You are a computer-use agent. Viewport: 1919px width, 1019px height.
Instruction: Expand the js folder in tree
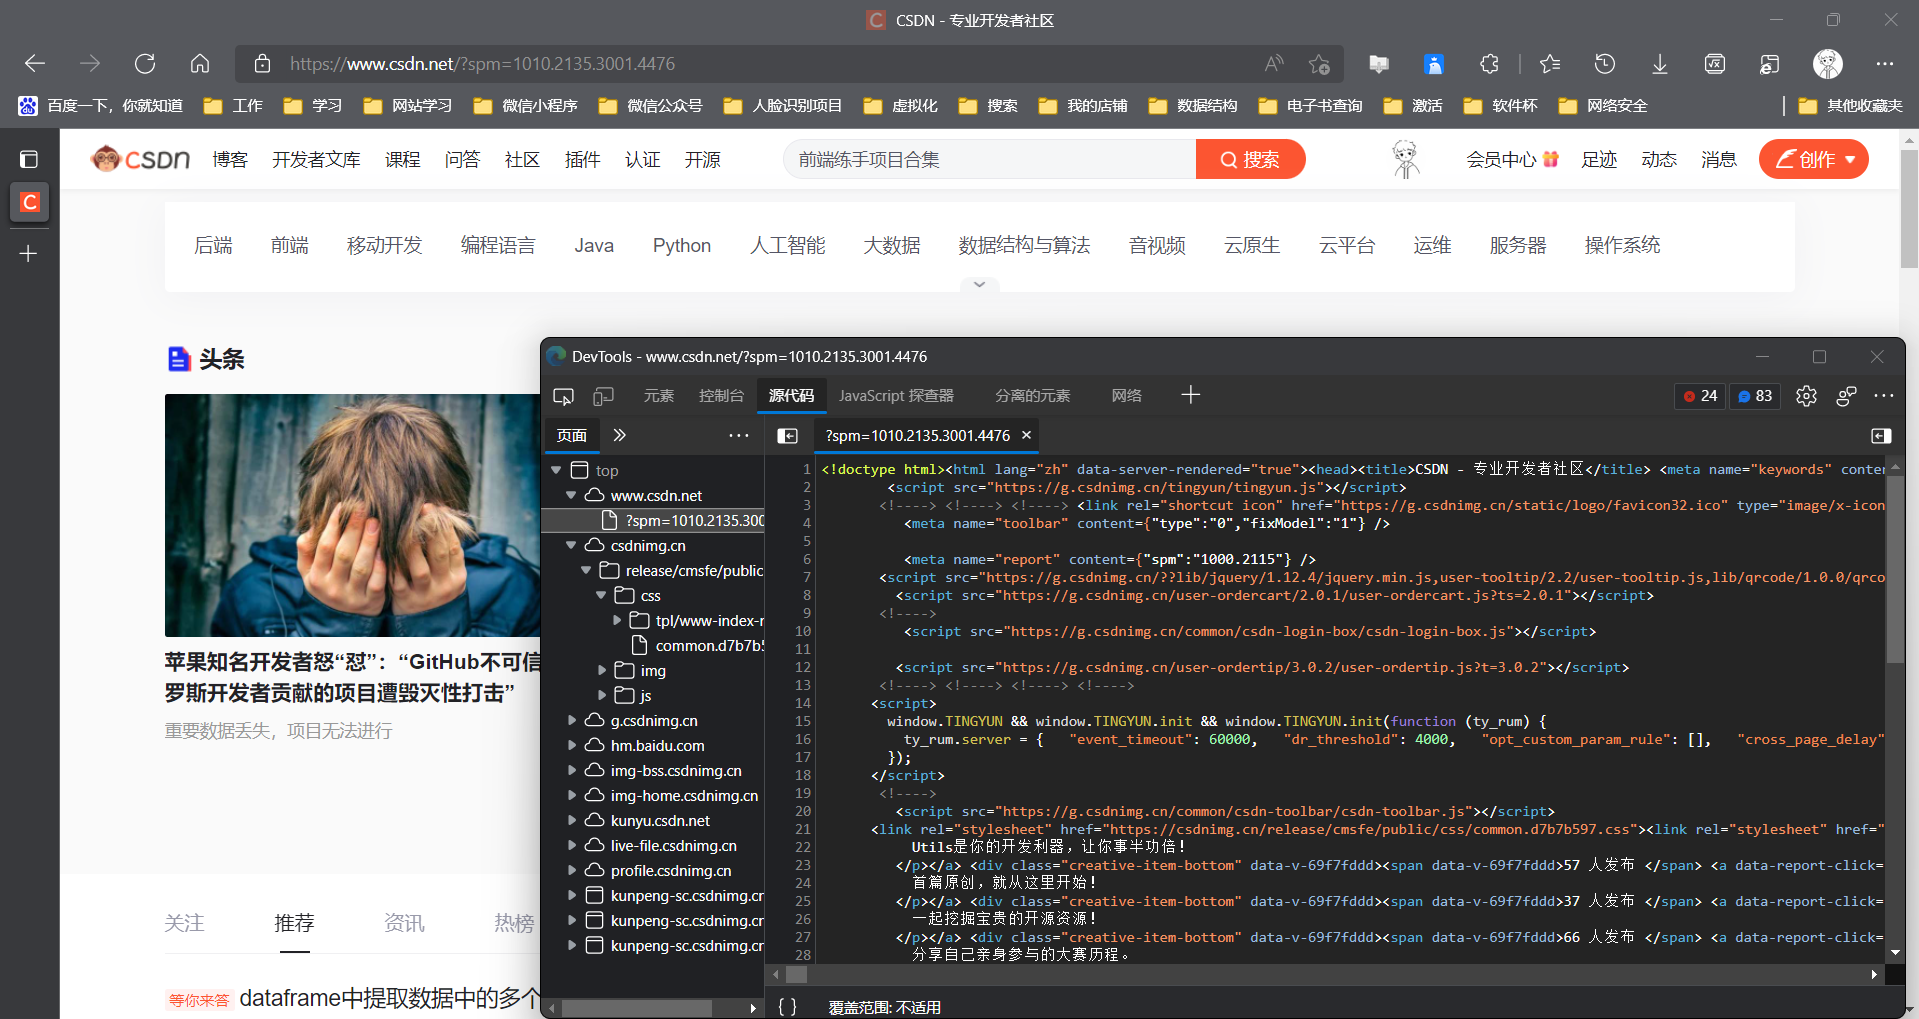pos(602,695)
